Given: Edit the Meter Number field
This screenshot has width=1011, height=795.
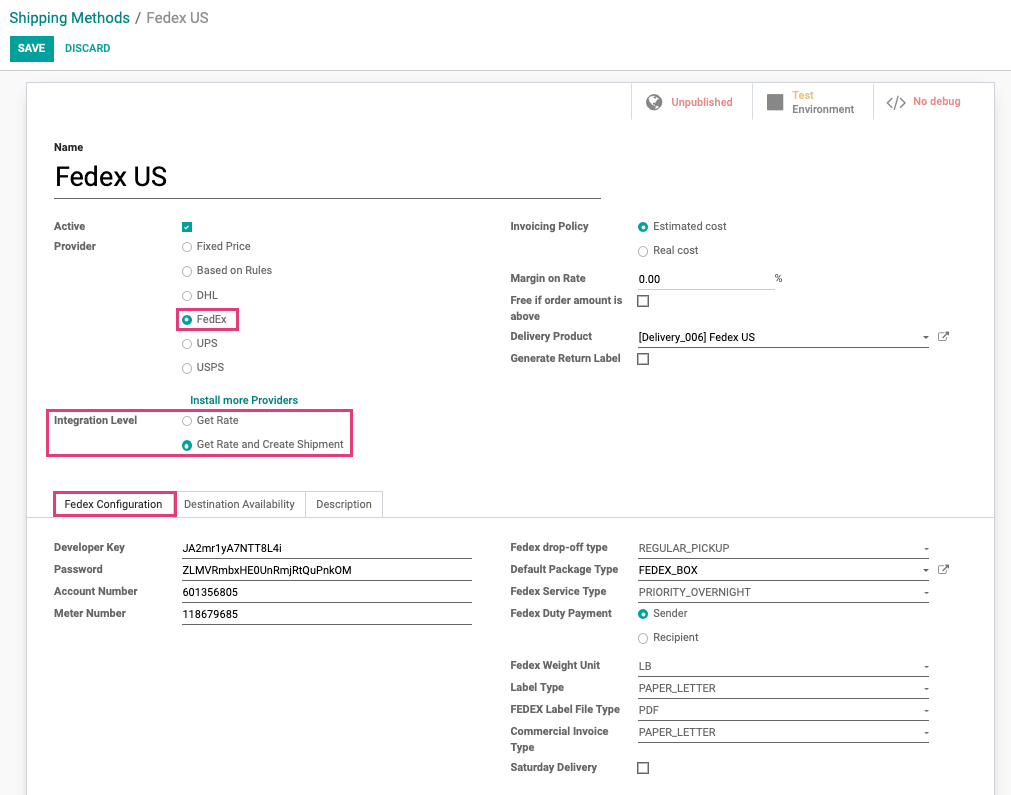Looking at the screenshot, I should (x=327, y=614).
